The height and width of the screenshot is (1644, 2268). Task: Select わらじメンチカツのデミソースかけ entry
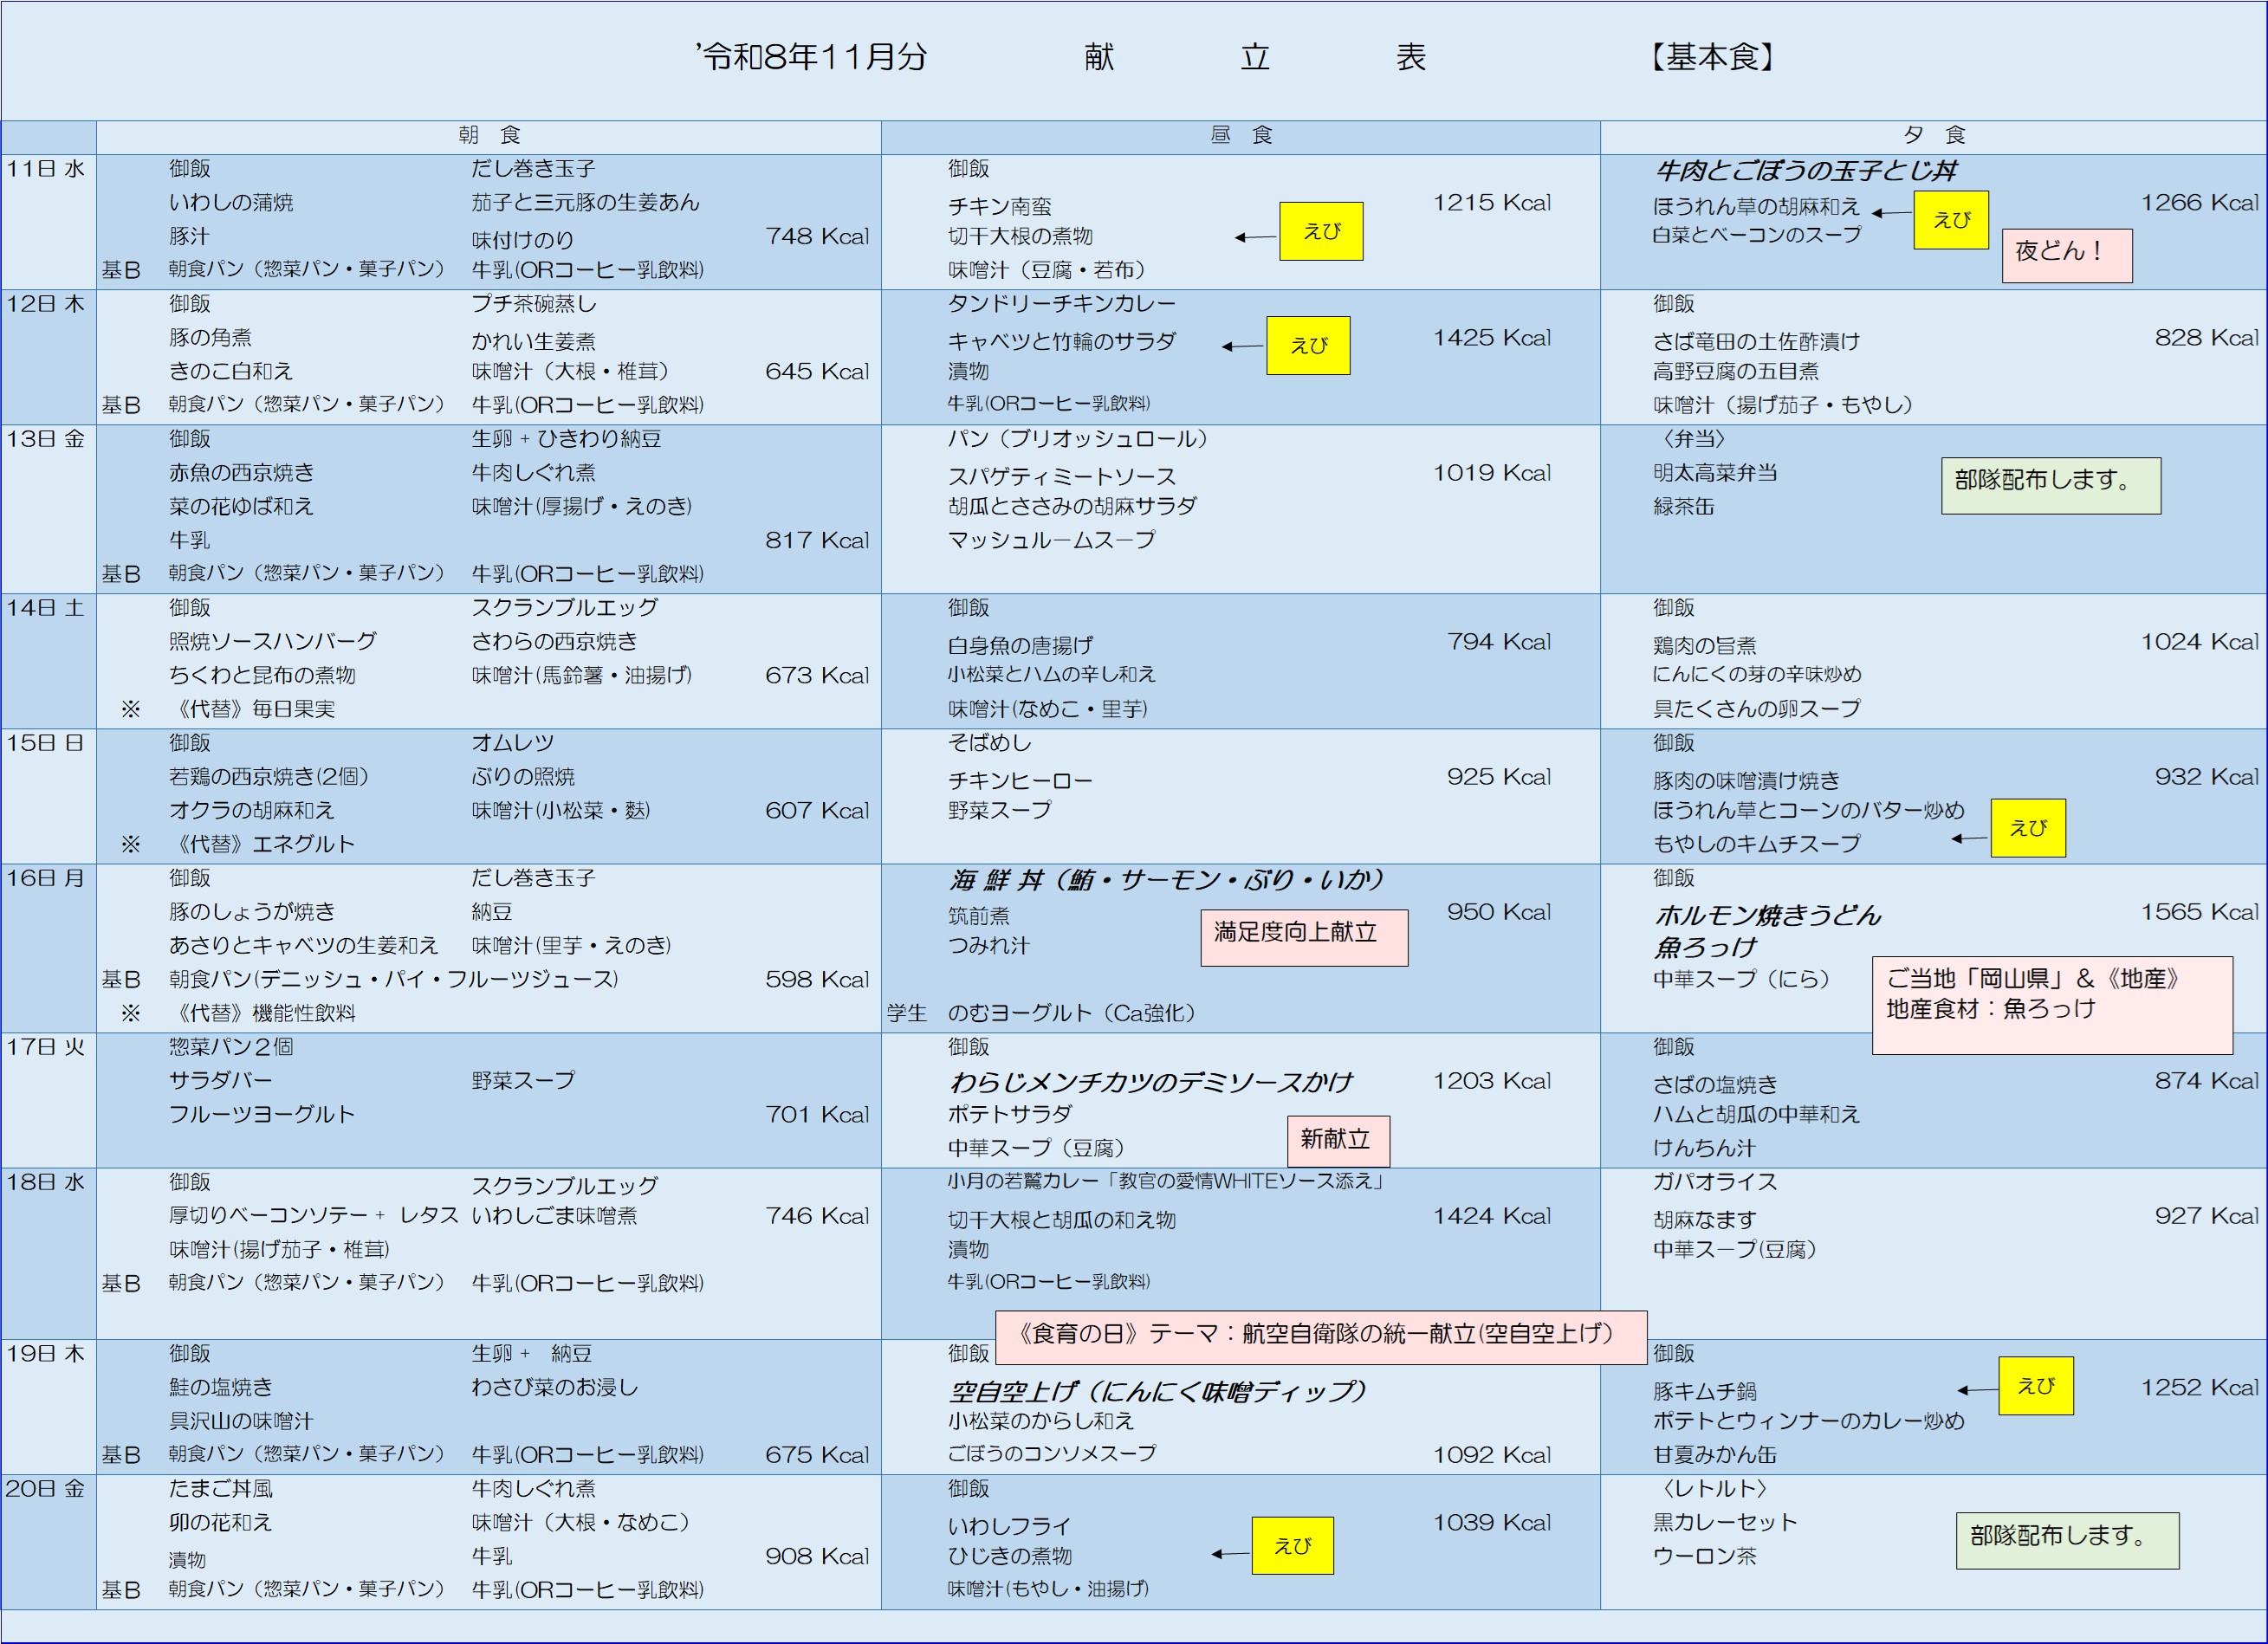1150,1082
